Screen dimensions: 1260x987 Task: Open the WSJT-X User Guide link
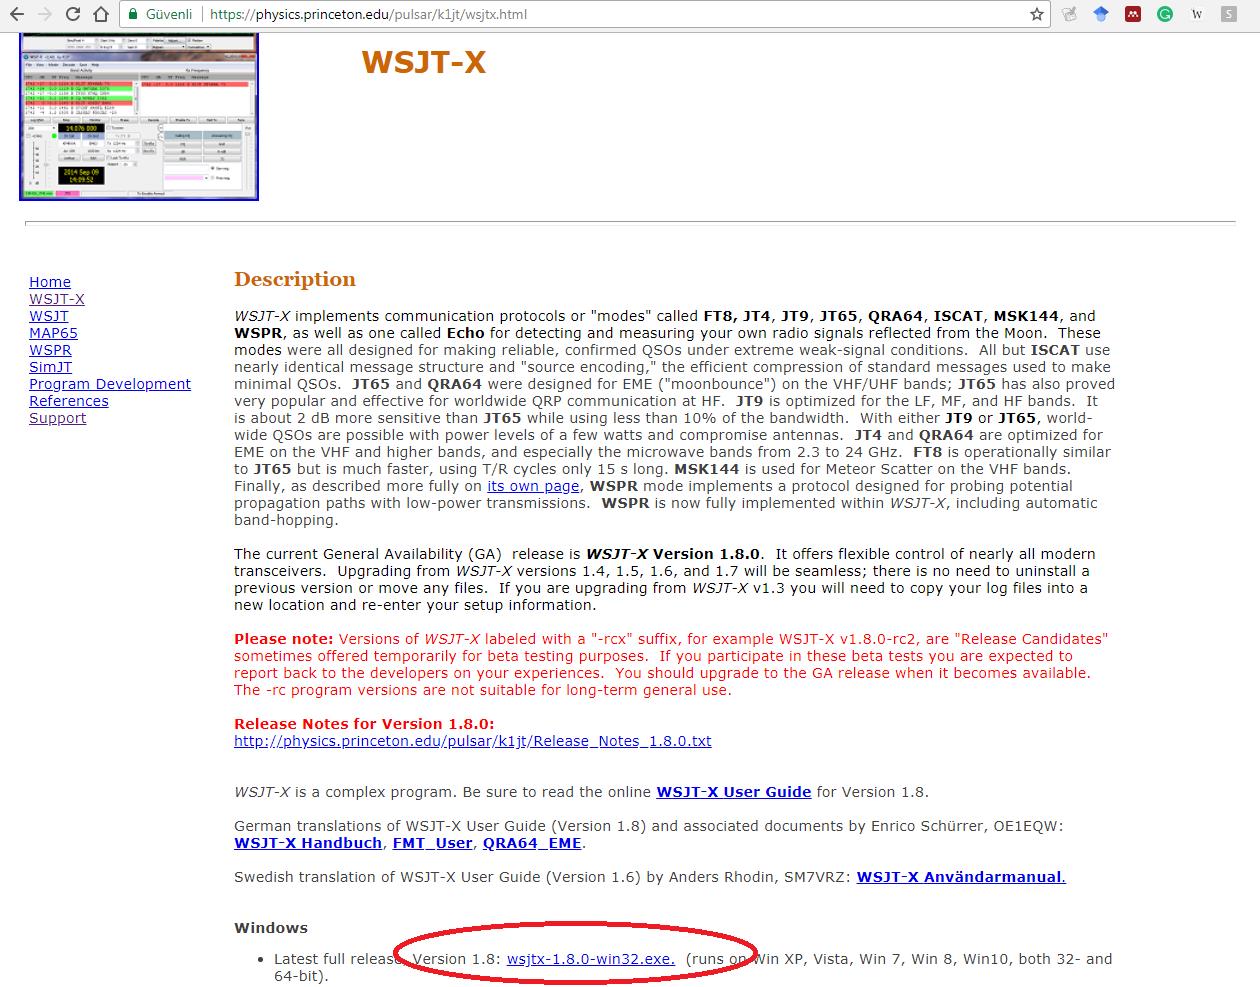pyautogui.click(x=734, y=792)
